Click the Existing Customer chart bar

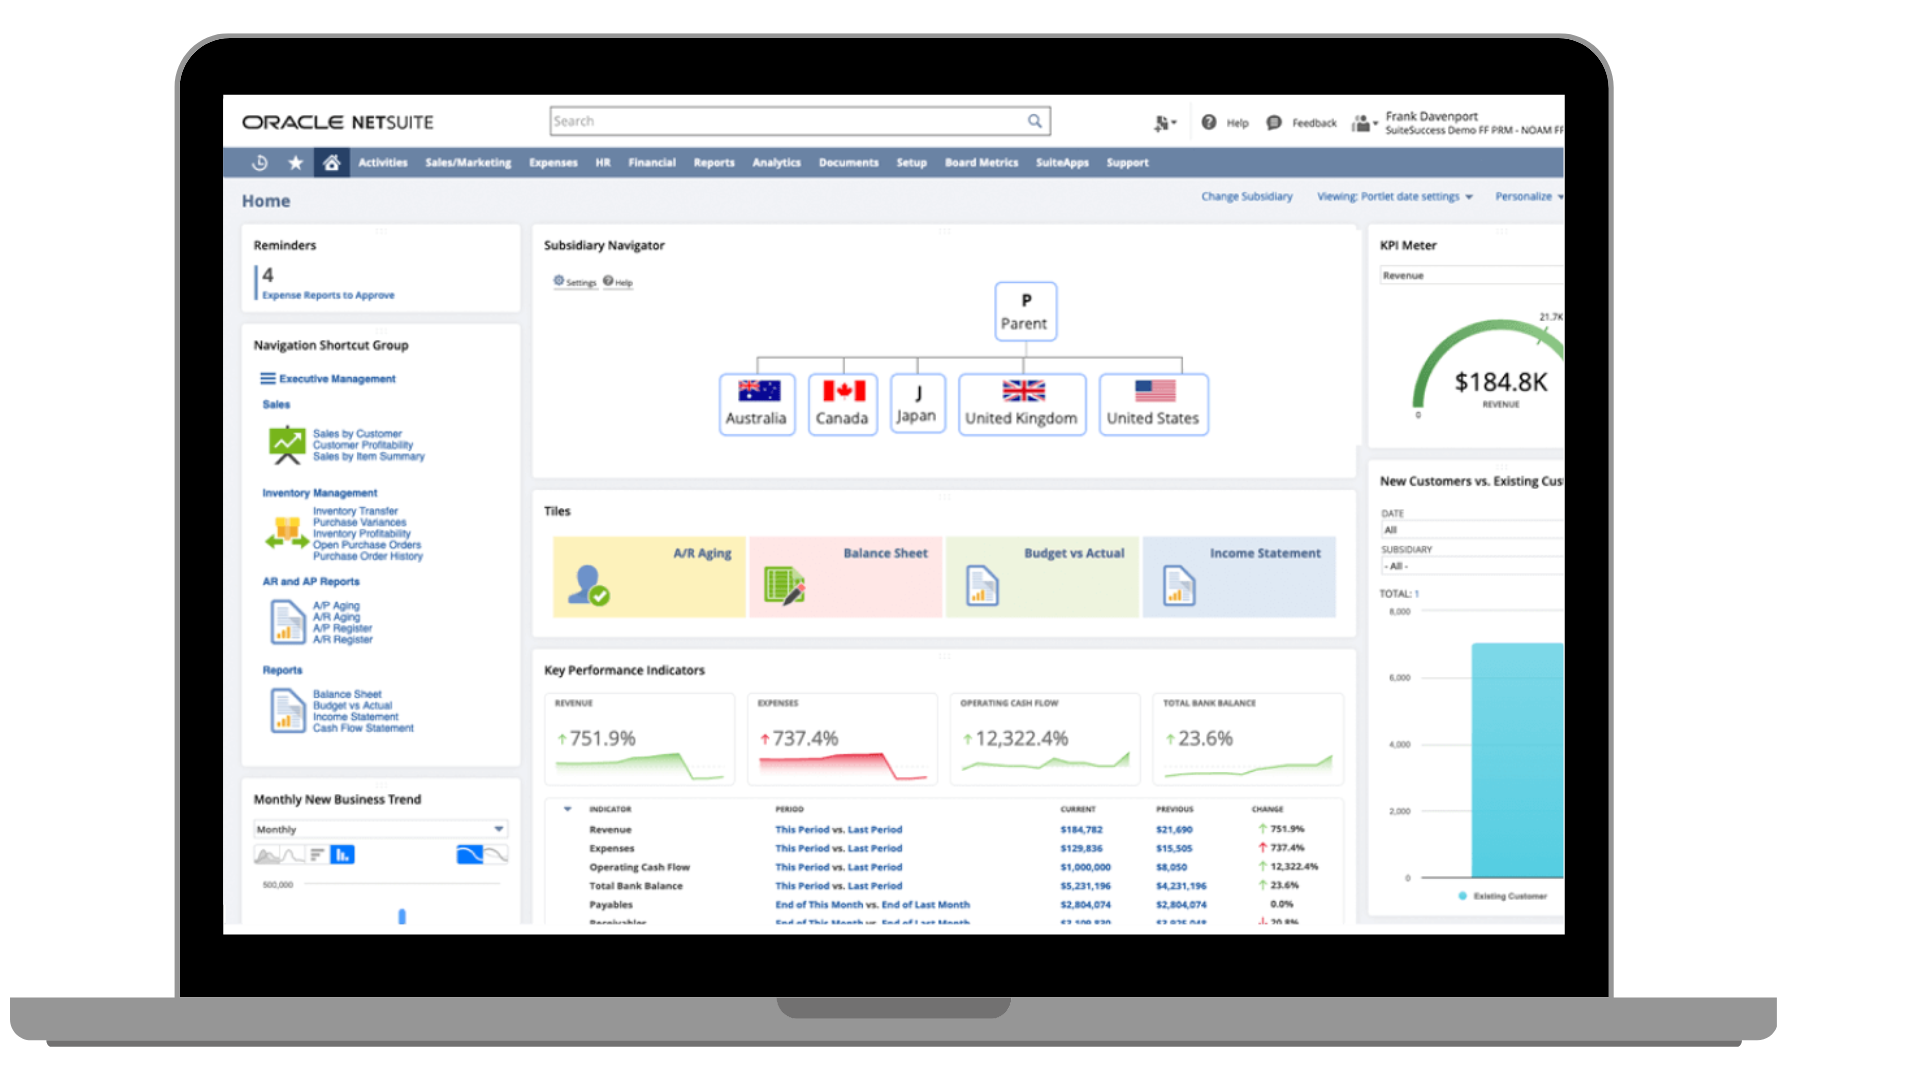[x=1517, y=760]
